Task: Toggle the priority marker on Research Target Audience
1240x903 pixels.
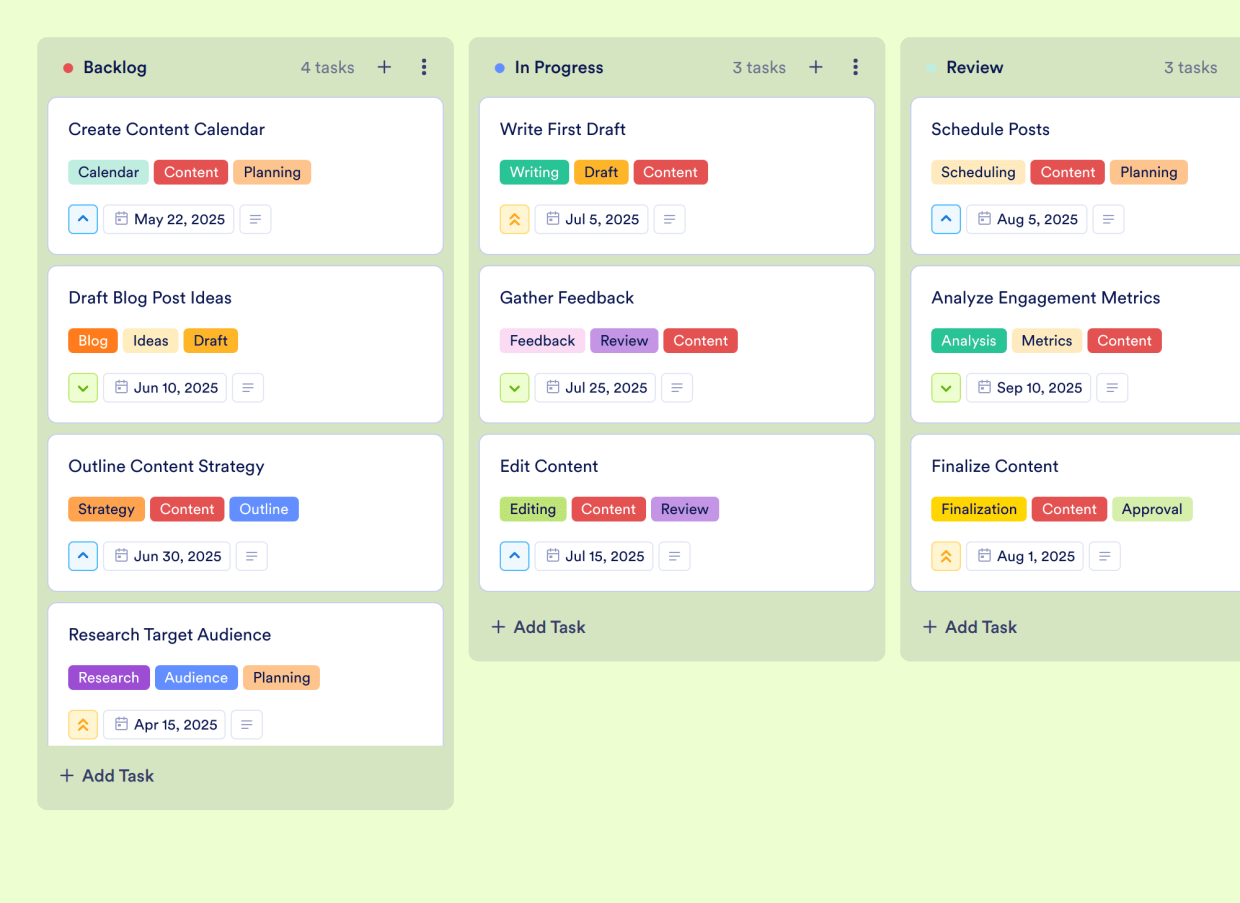Action: point(83,724)
